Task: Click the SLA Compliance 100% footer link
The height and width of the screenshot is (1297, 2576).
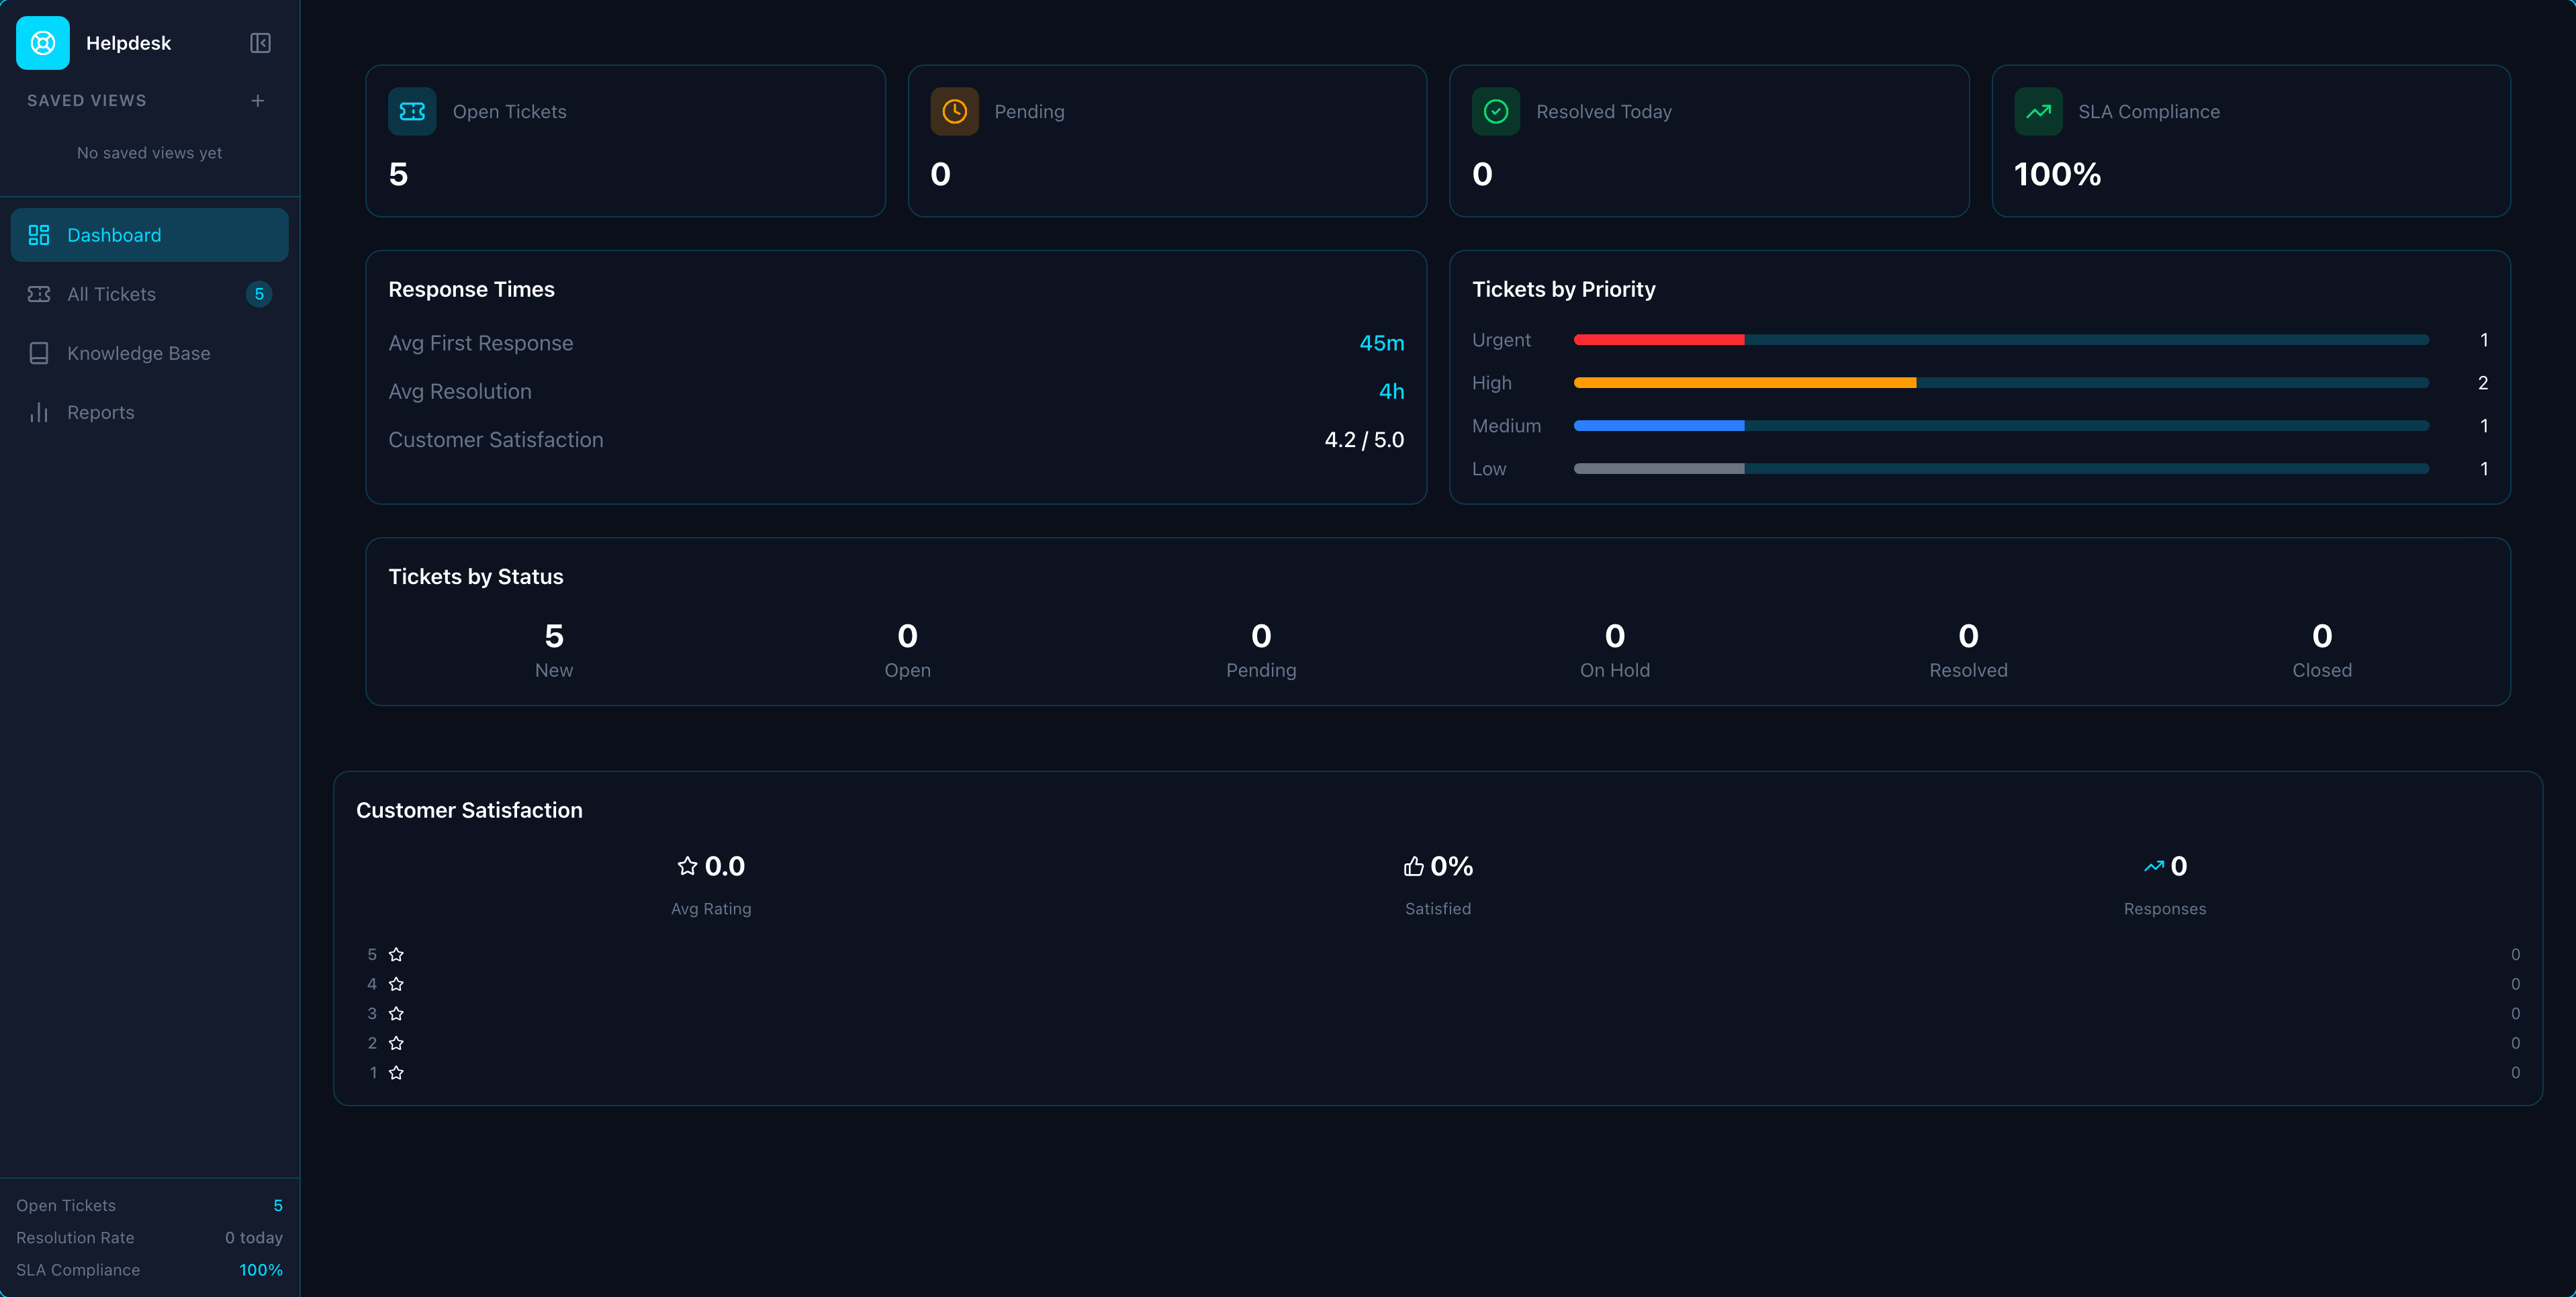Action: pos(260,1270)
